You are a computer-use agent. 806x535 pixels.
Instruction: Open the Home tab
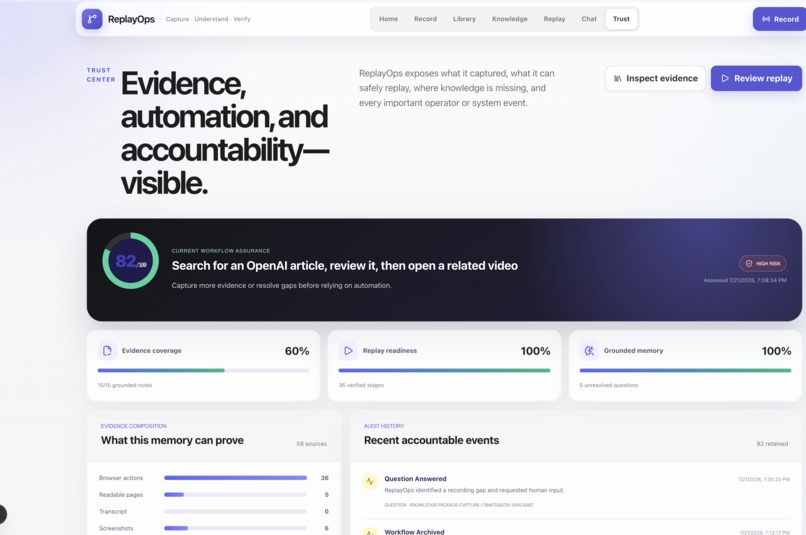pyautogui.click(x=389, y=19)
